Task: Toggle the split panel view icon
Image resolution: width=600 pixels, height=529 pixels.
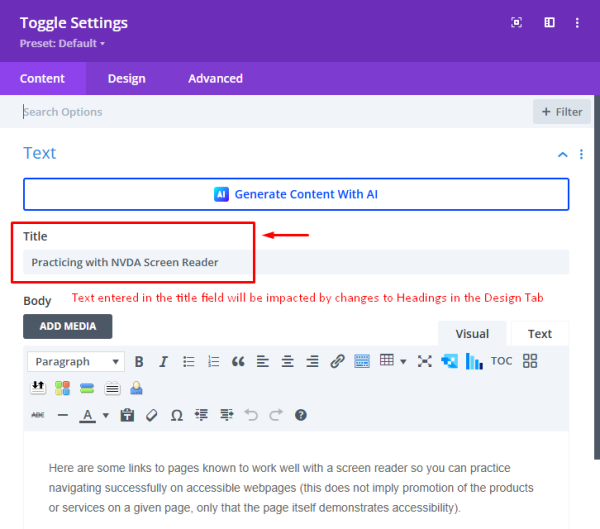Action: 549,23
